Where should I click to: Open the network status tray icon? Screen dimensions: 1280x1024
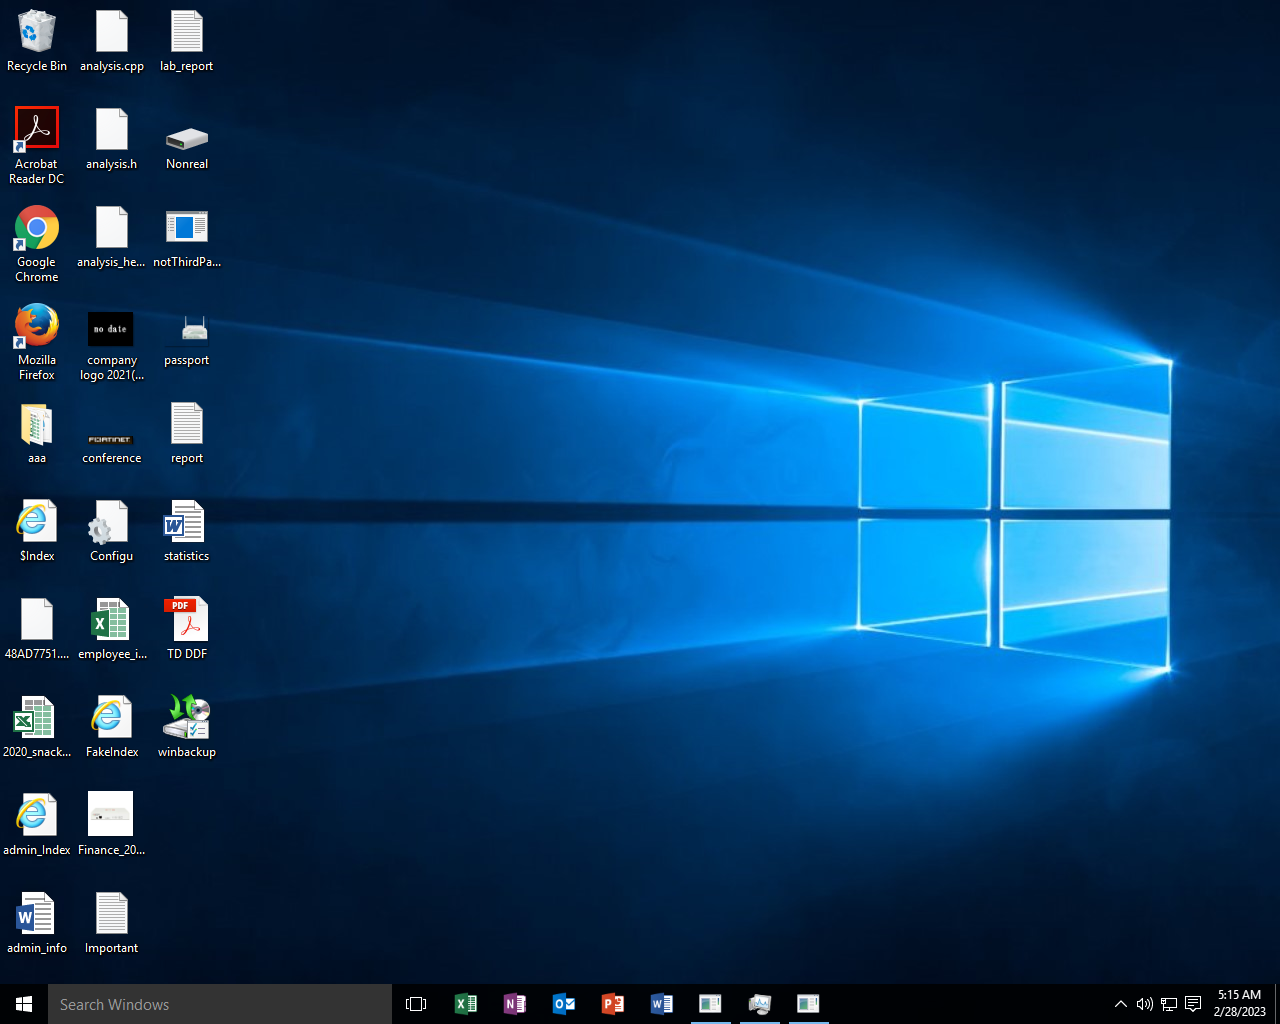tap(1169, 1004)
